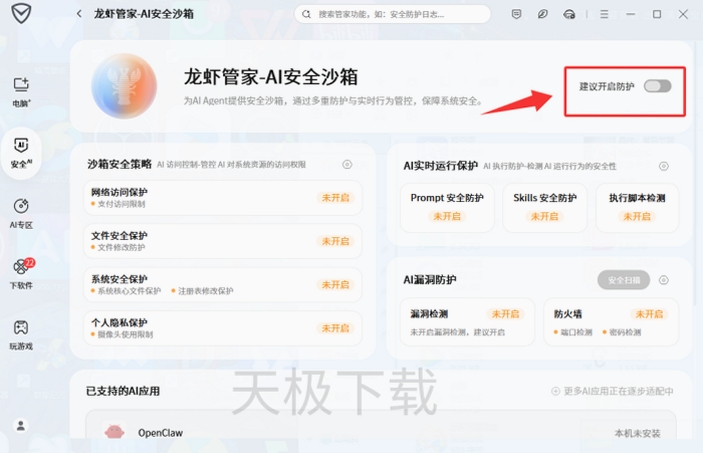Click 未开启 status on 文件安全保护
This screenshot has width=703, height=453.
[335, 241]
